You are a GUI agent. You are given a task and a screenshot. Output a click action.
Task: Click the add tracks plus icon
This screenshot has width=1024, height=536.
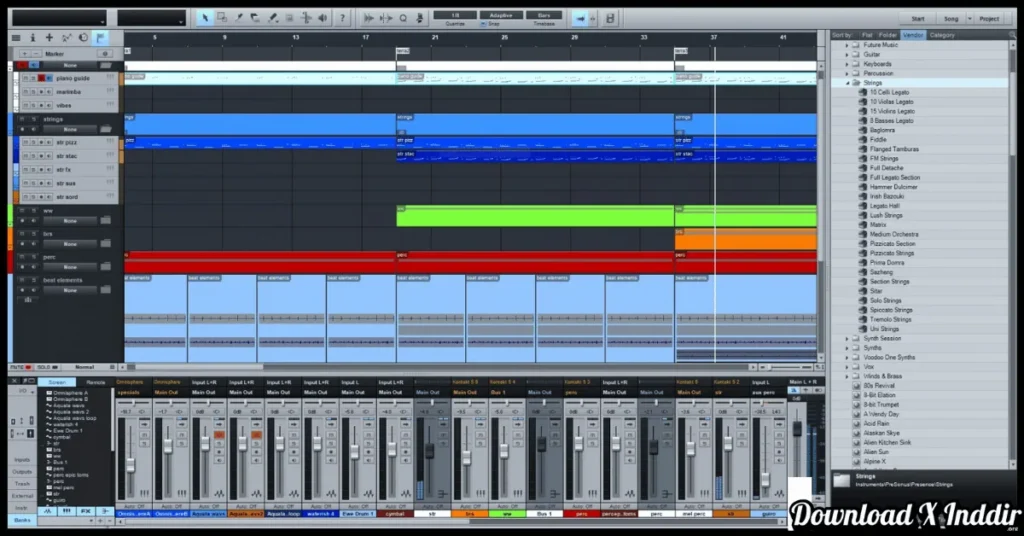click(49, 38)
